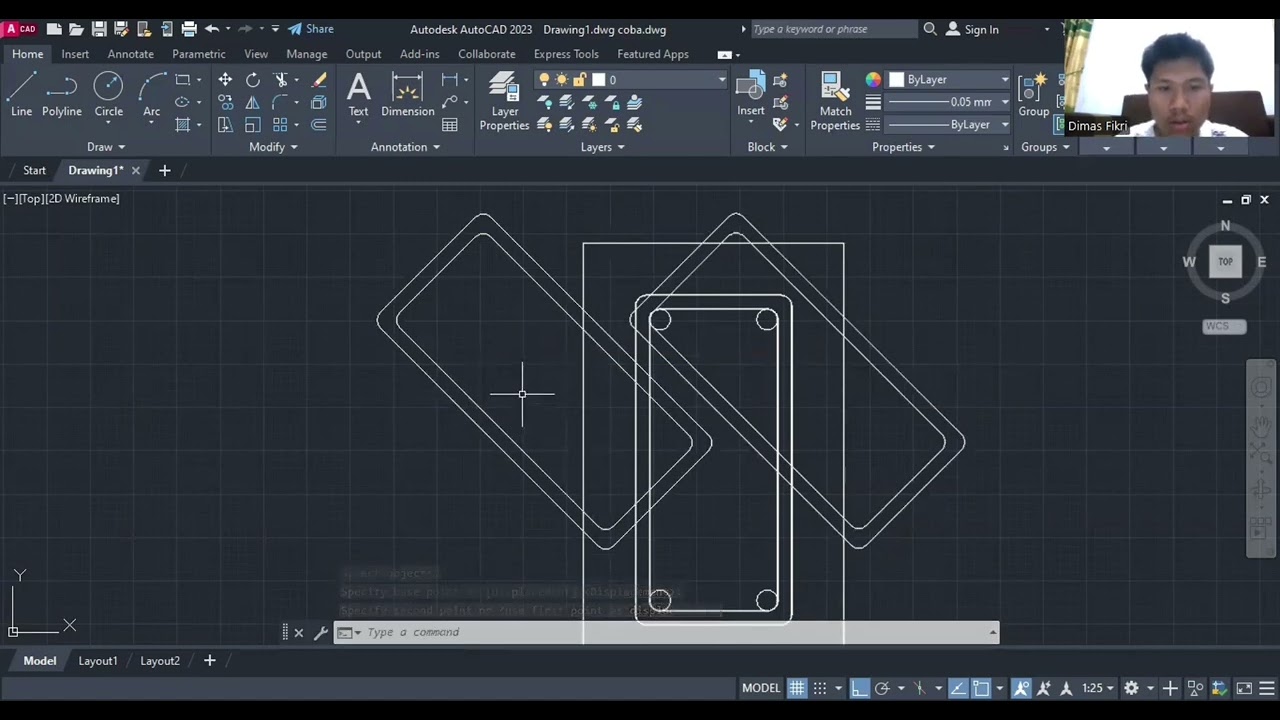Open the object color wheel swatch
Viewport: 1280px width, 720px height.
coord(873,80)
